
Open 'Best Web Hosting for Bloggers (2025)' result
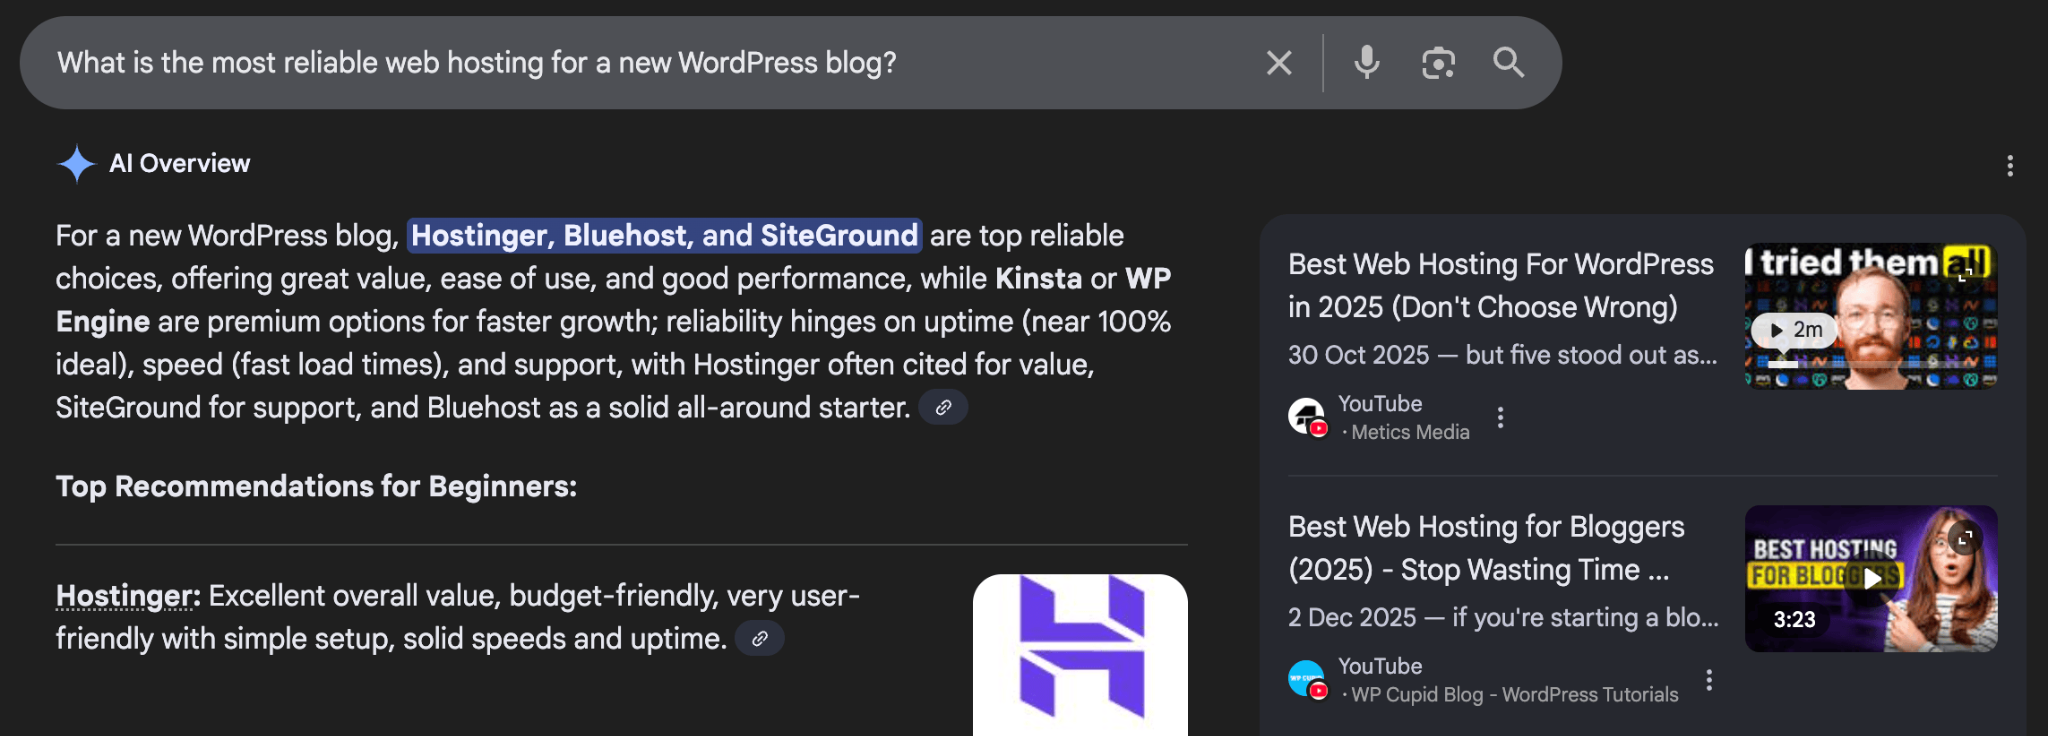pyautogui.click(x=1486, y=548)
